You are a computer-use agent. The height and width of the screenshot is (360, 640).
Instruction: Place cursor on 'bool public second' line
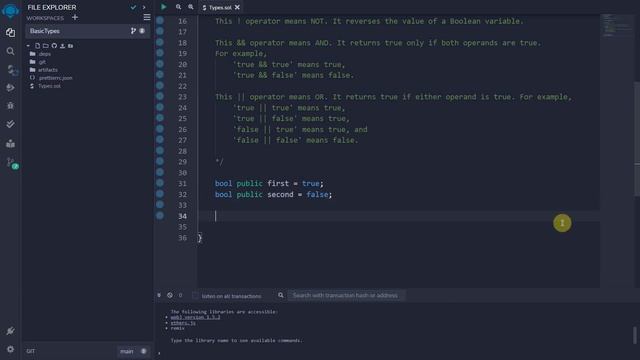click(273, 195)
